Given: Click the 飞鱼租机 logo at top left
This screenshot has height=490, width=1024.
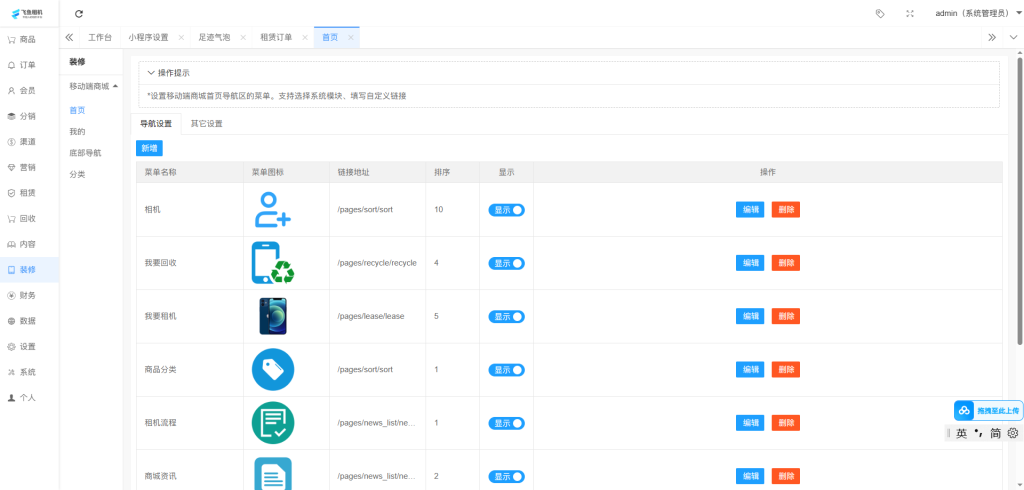Looking at the screenshot, I should [27, 14].
